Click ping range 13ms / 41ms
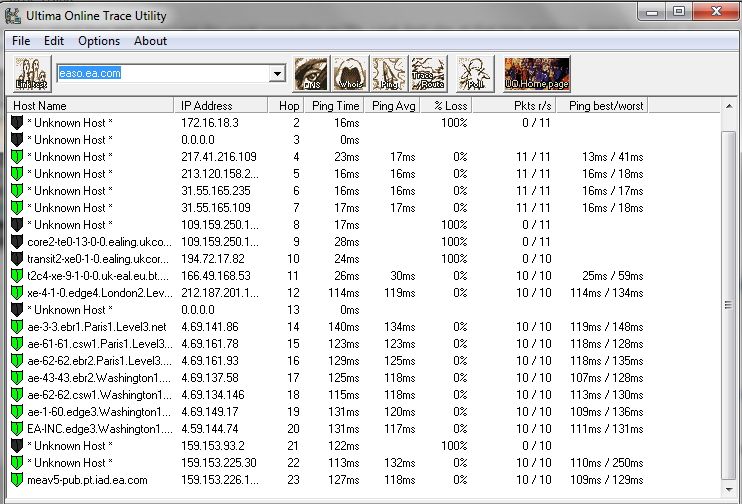 pos(612,157)
